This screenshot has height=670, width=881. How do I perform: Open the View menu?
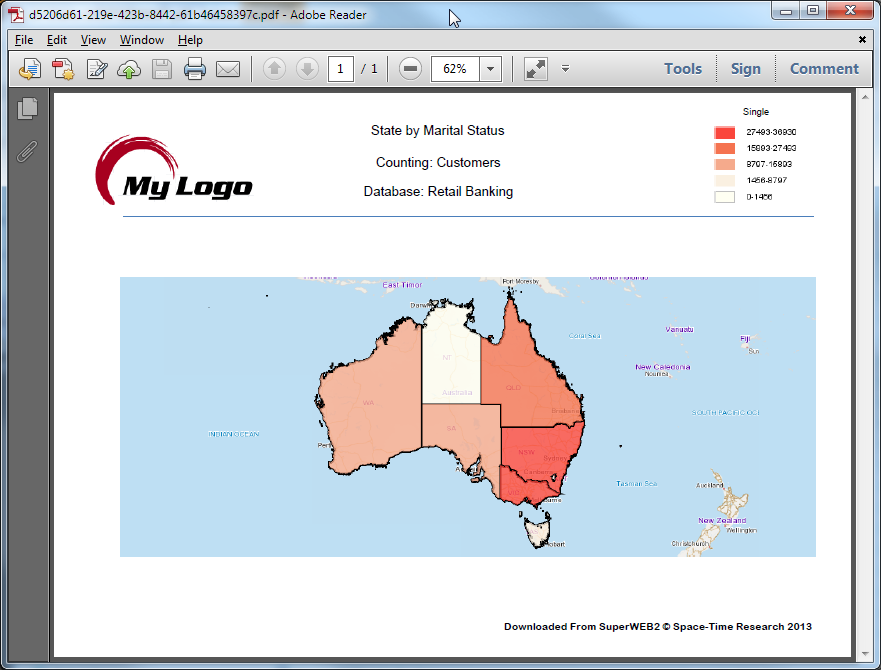click(x=93, y=40)
